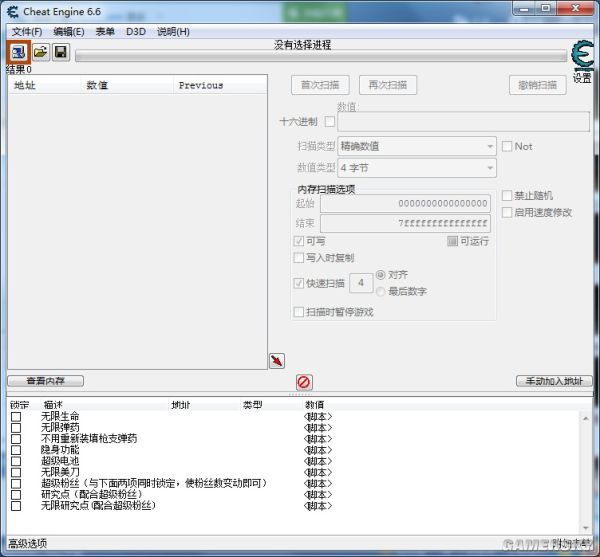The width and height of the screenshot is (600, 557).
Task: Open Cheat Engine settings logo
Action: pos(582,56)
